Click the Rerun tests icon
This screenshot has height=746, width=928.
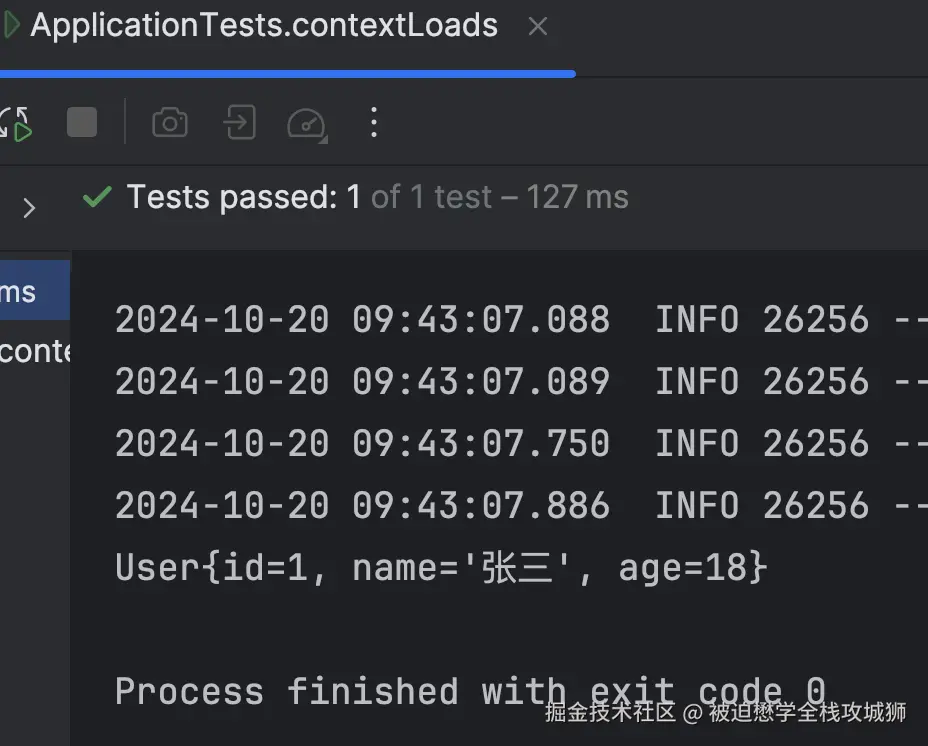pyautogui.click(x=15, y=124)
